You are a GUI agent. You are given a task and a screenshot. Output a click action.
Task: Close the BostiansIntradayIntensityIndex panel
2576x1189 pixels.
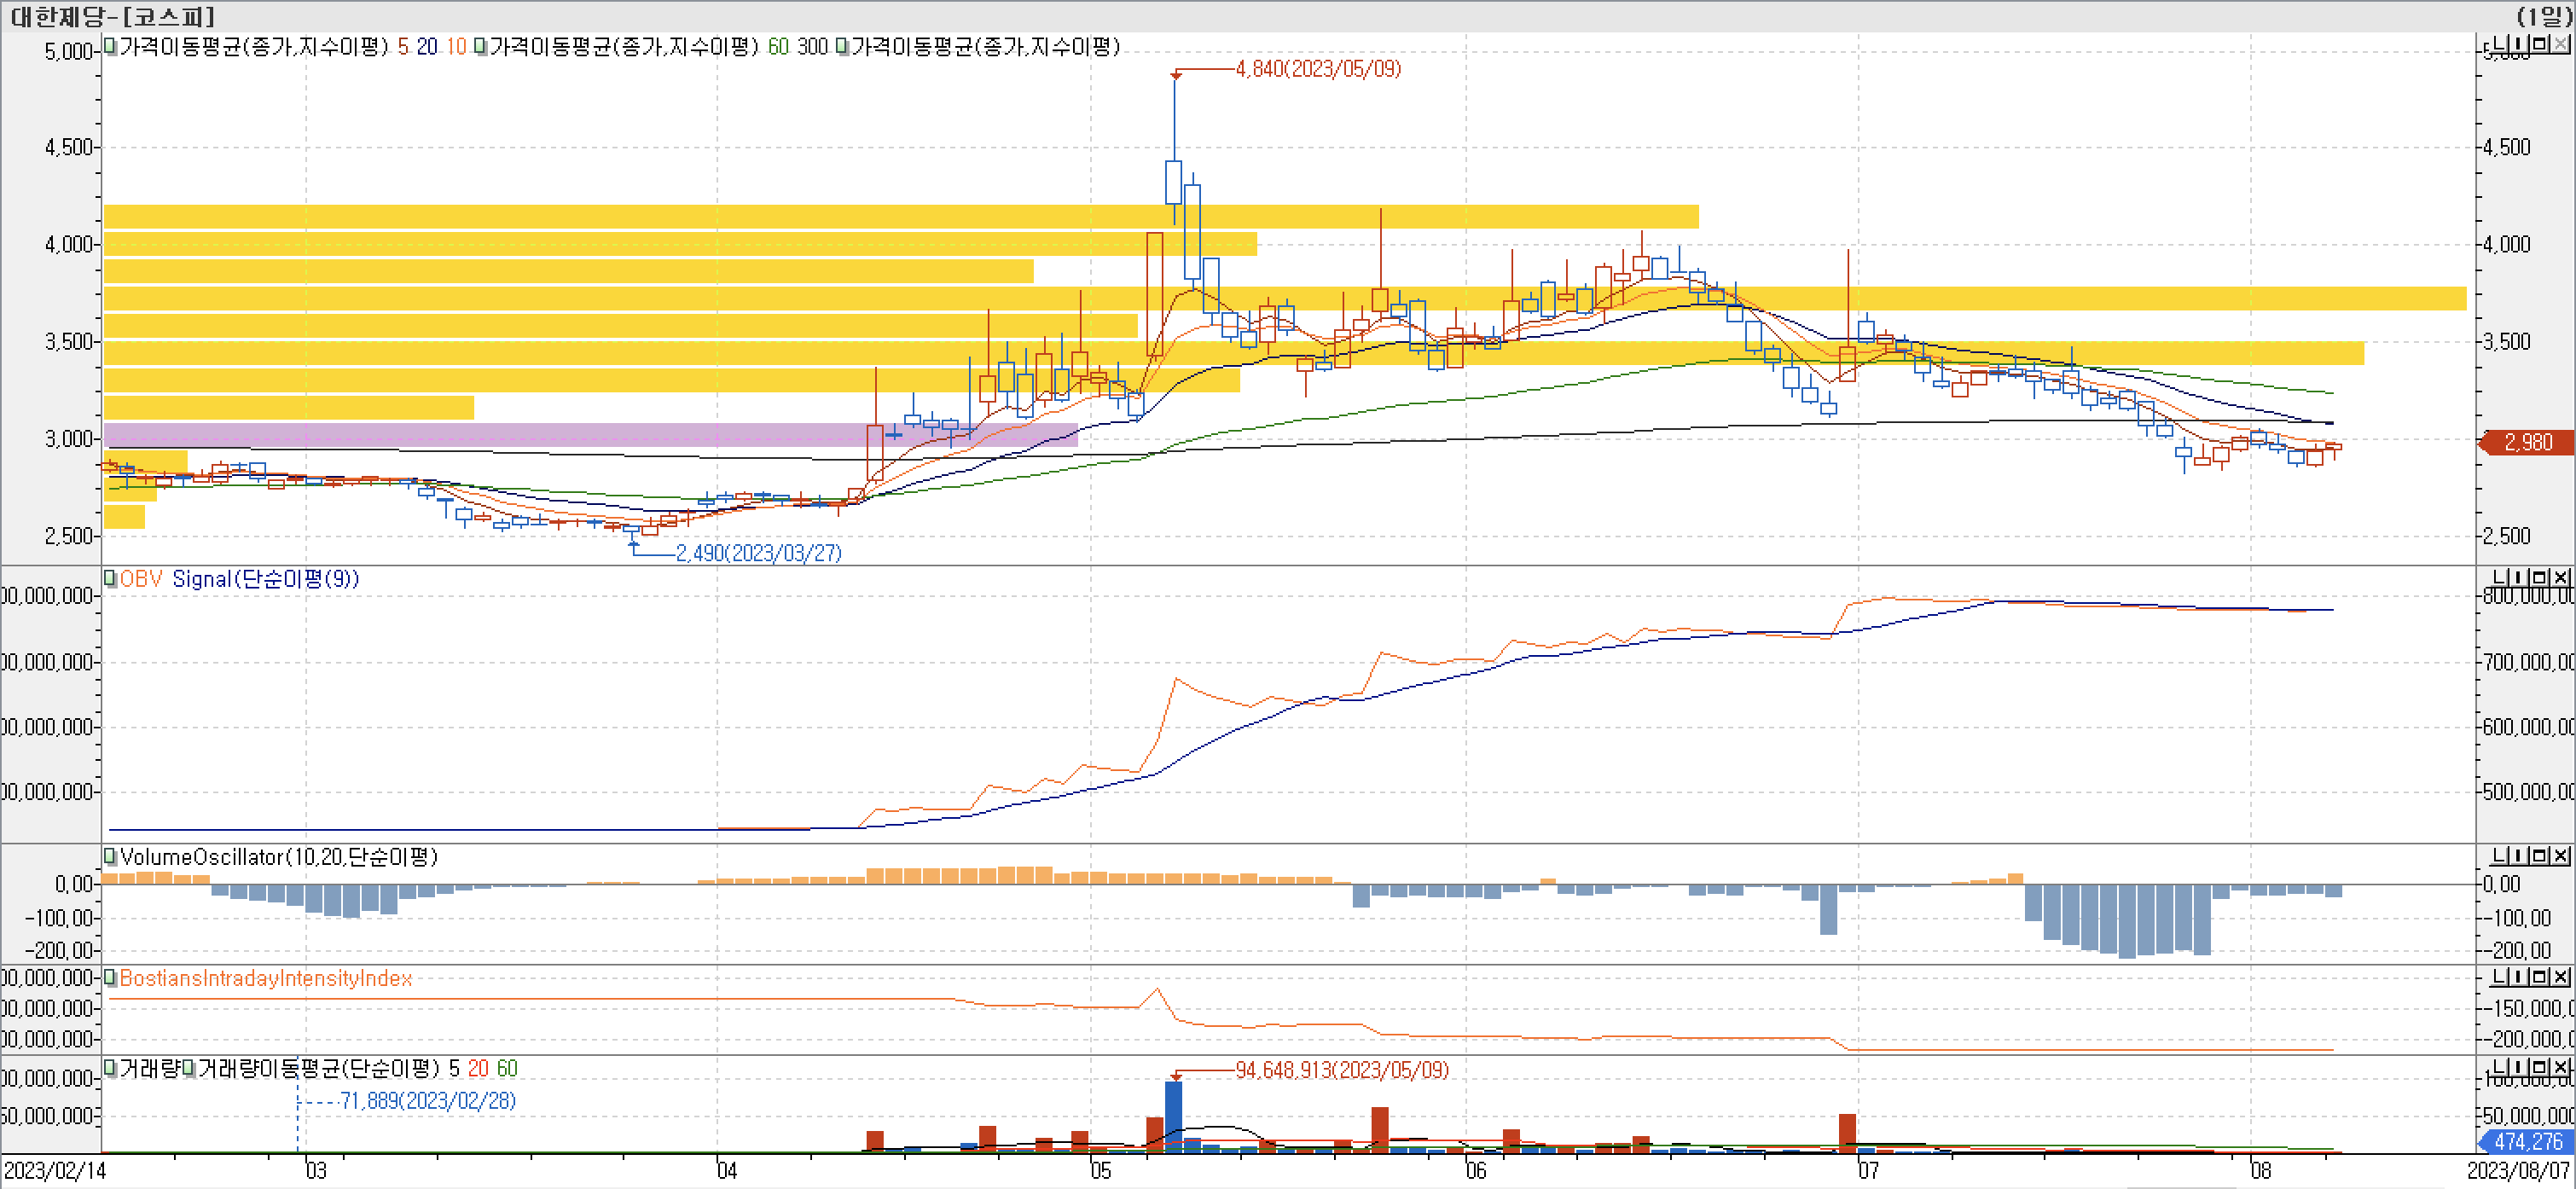pyautogui.click(x=2560, y=976)
